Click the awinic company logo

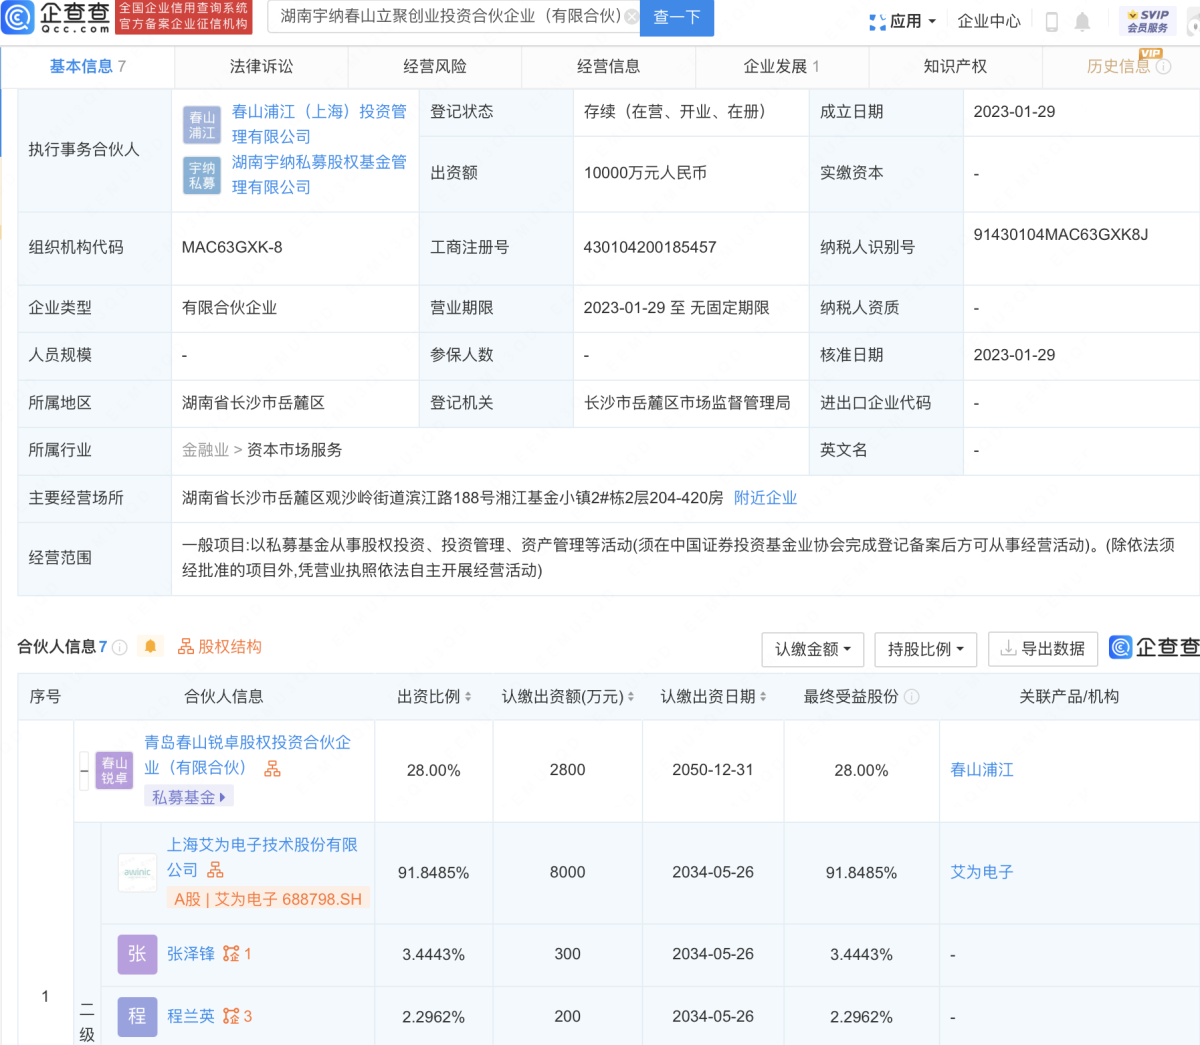pyautogui.click(x=137, y=872)
